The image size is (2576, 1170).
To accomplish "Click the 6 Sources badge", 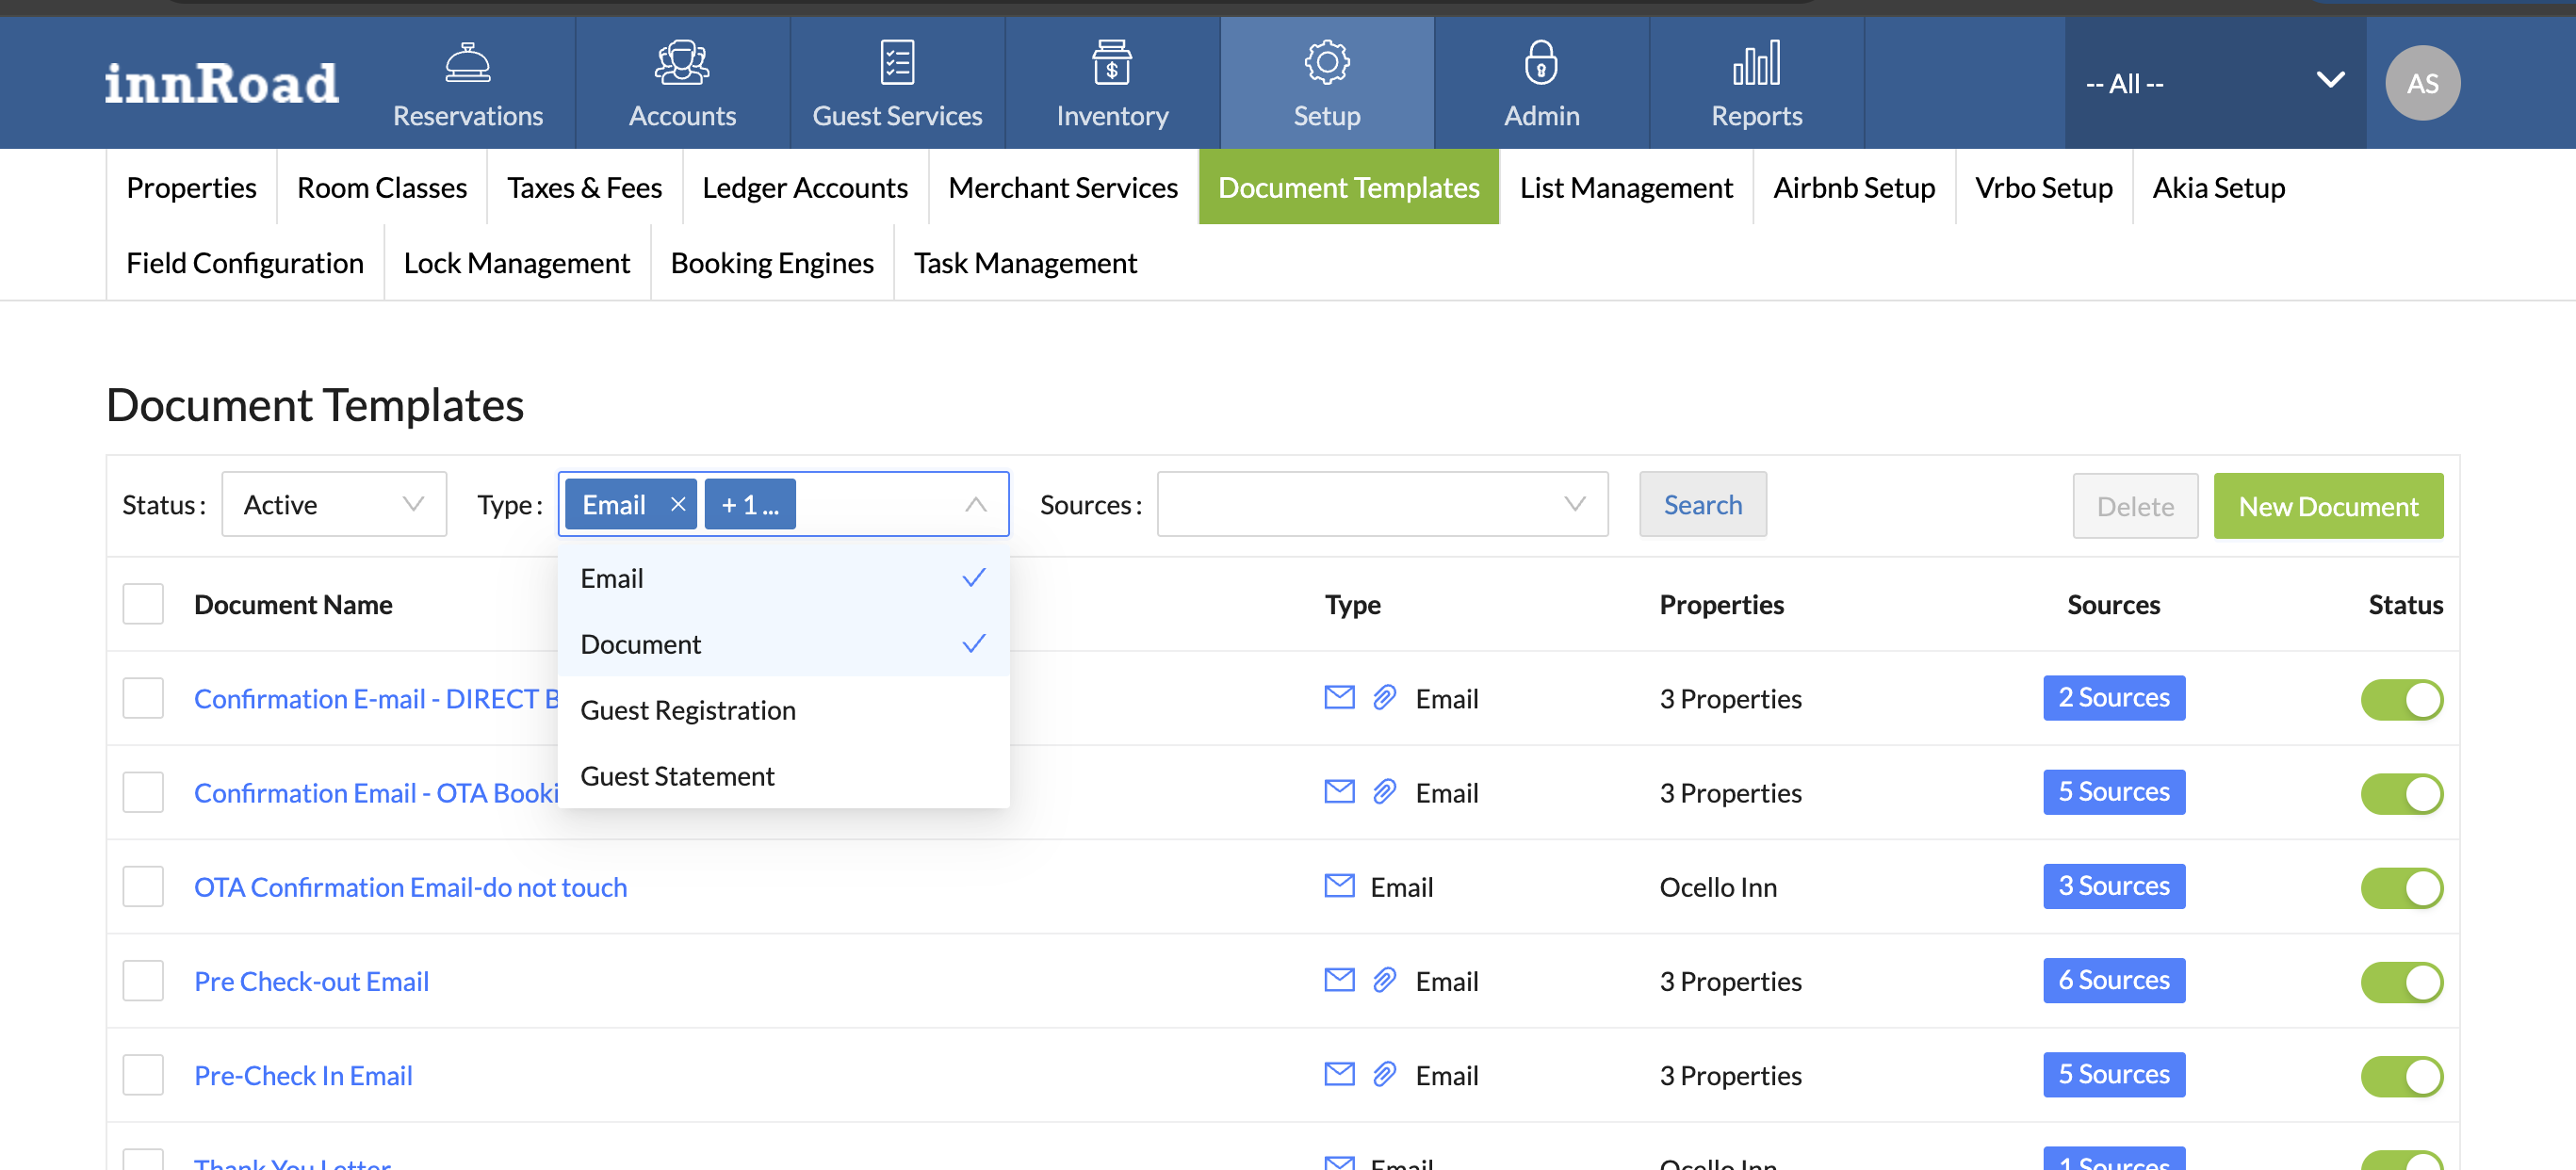I will [2113, 980].
